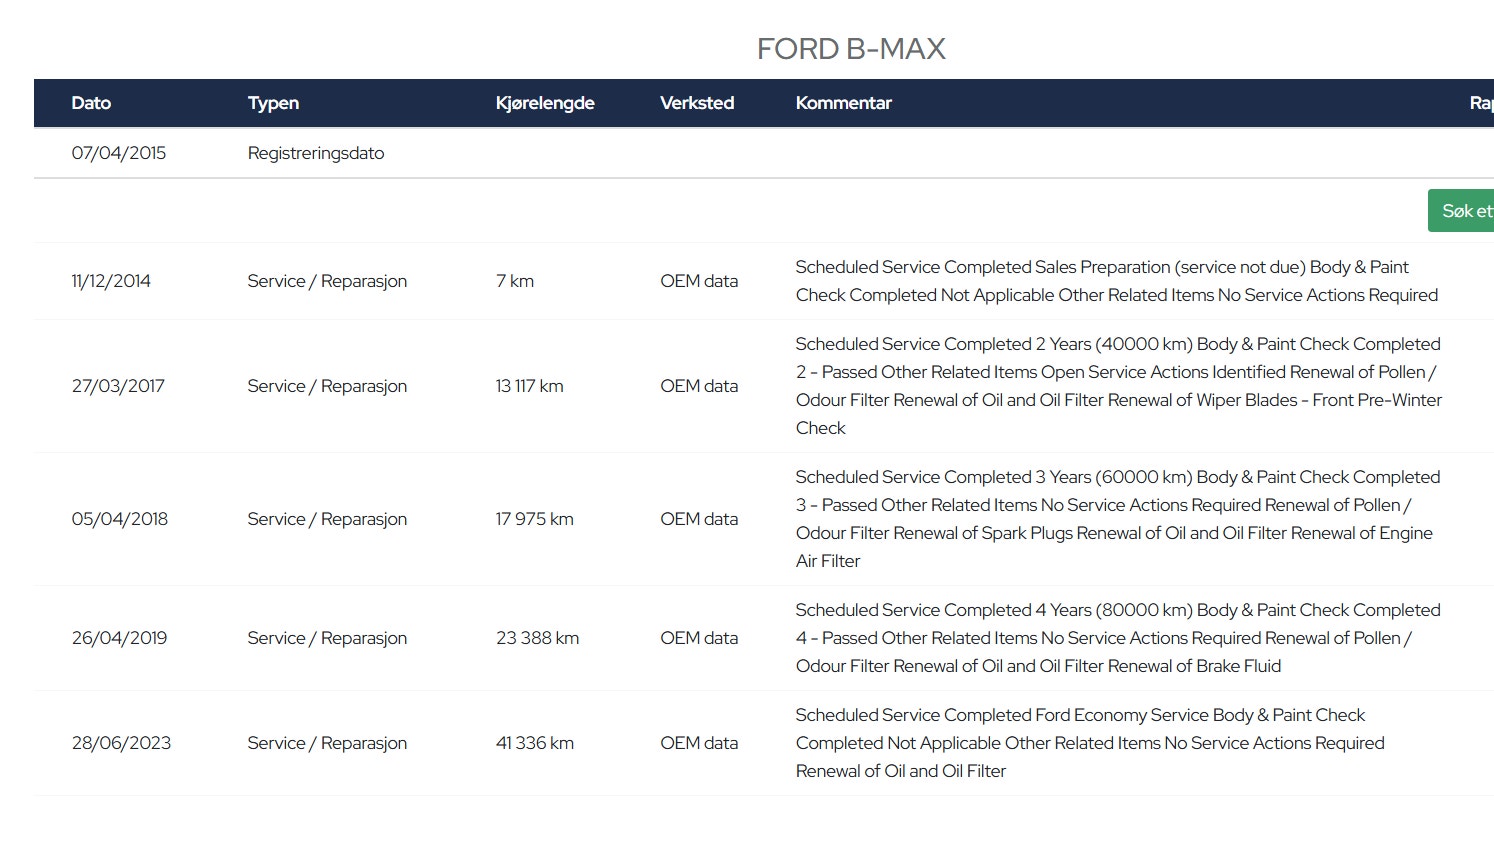Select the date 26/04/2019
1494x854 pixels.
coord(119,638)
